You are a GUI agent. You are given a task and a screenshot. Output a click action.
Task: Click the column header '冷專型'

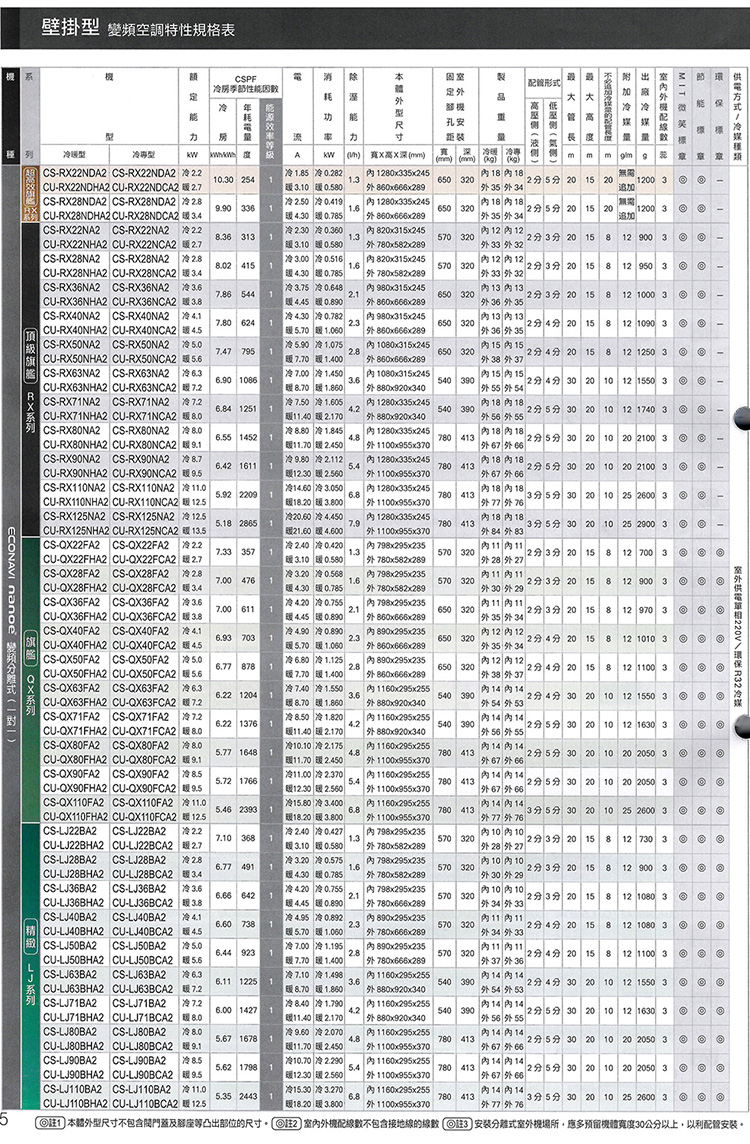pos(144,155)
